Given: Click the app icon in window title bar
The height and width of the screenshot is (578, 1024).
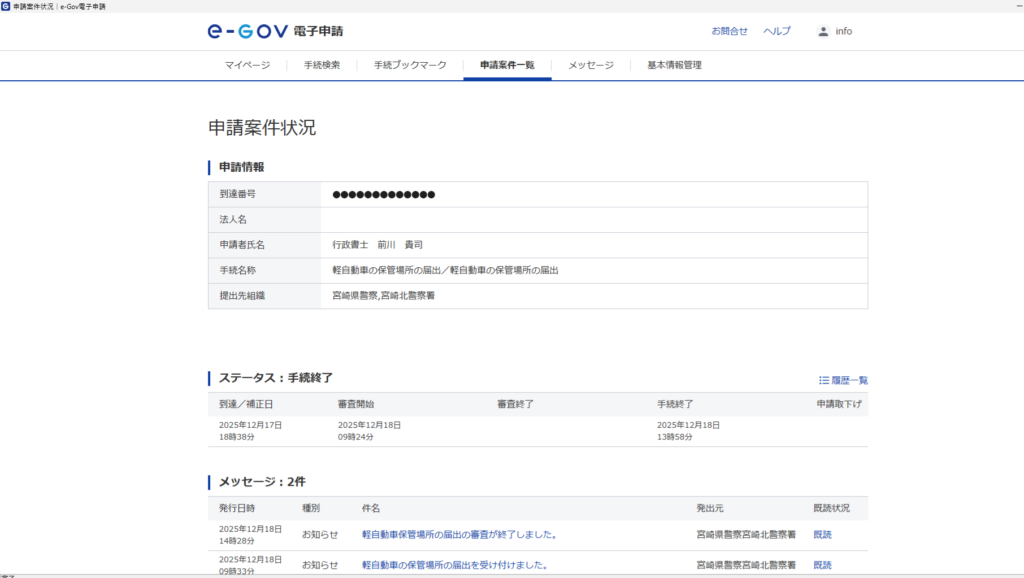Looking at the screenshot, I should tap(6, 6).
